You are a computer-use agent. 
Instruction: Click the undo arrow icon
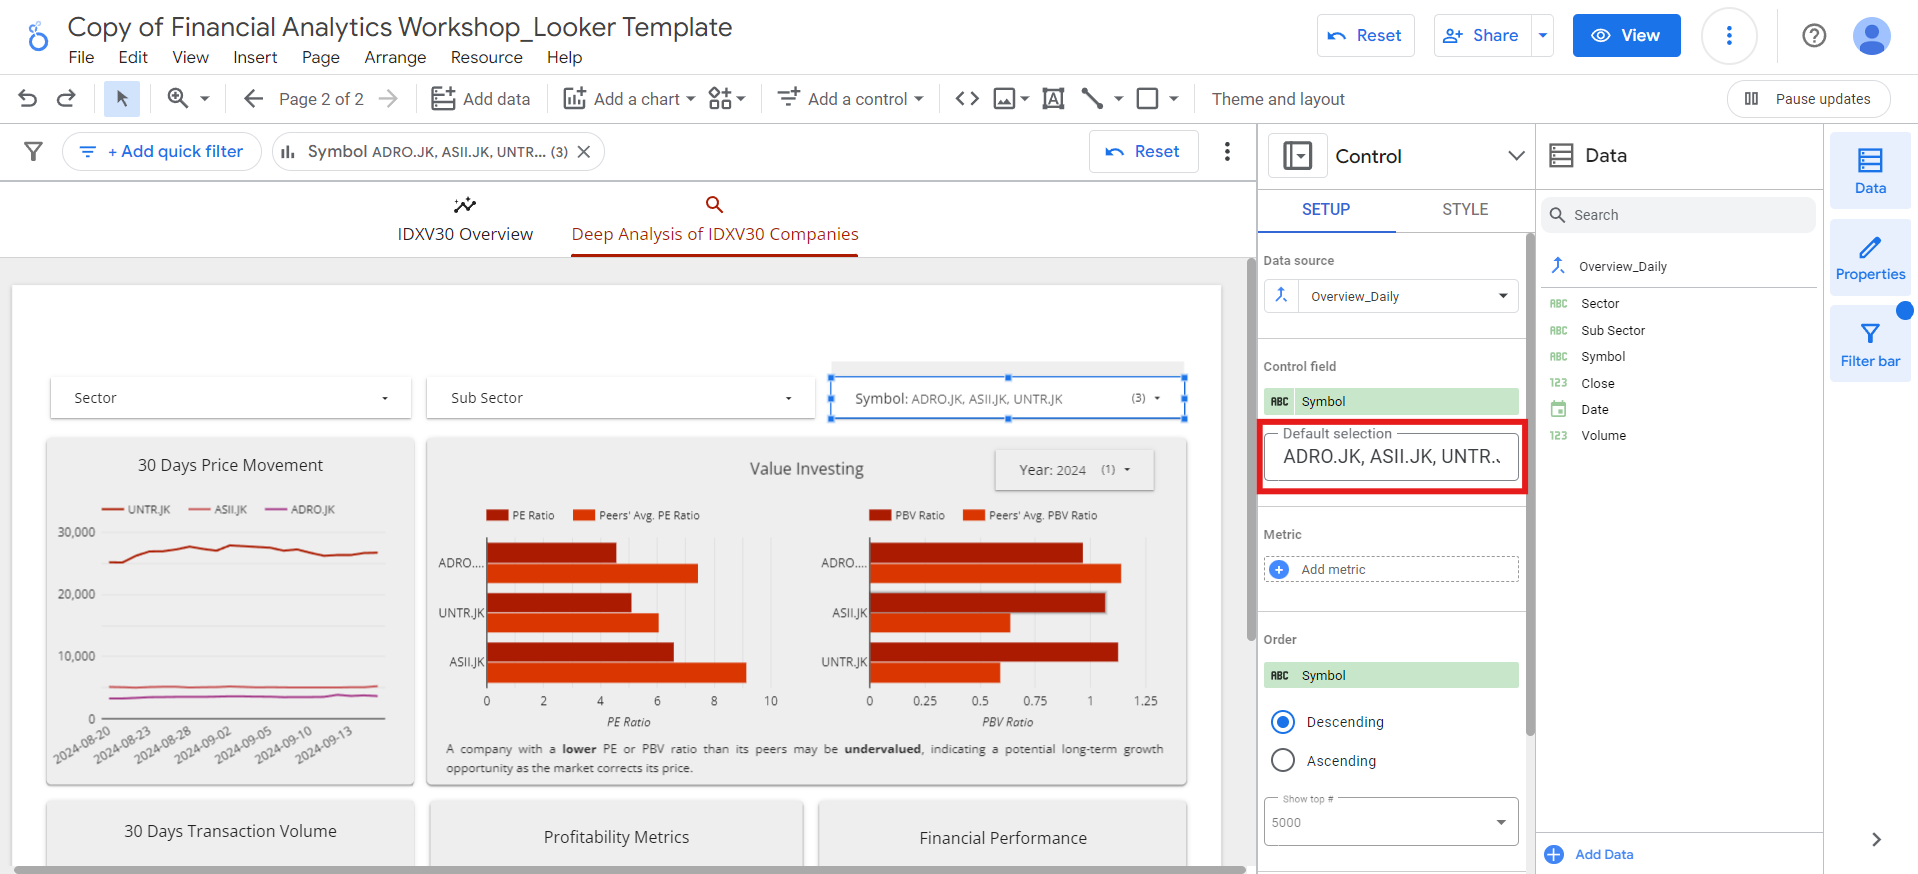pyautogui.click(x=28, y=98)
